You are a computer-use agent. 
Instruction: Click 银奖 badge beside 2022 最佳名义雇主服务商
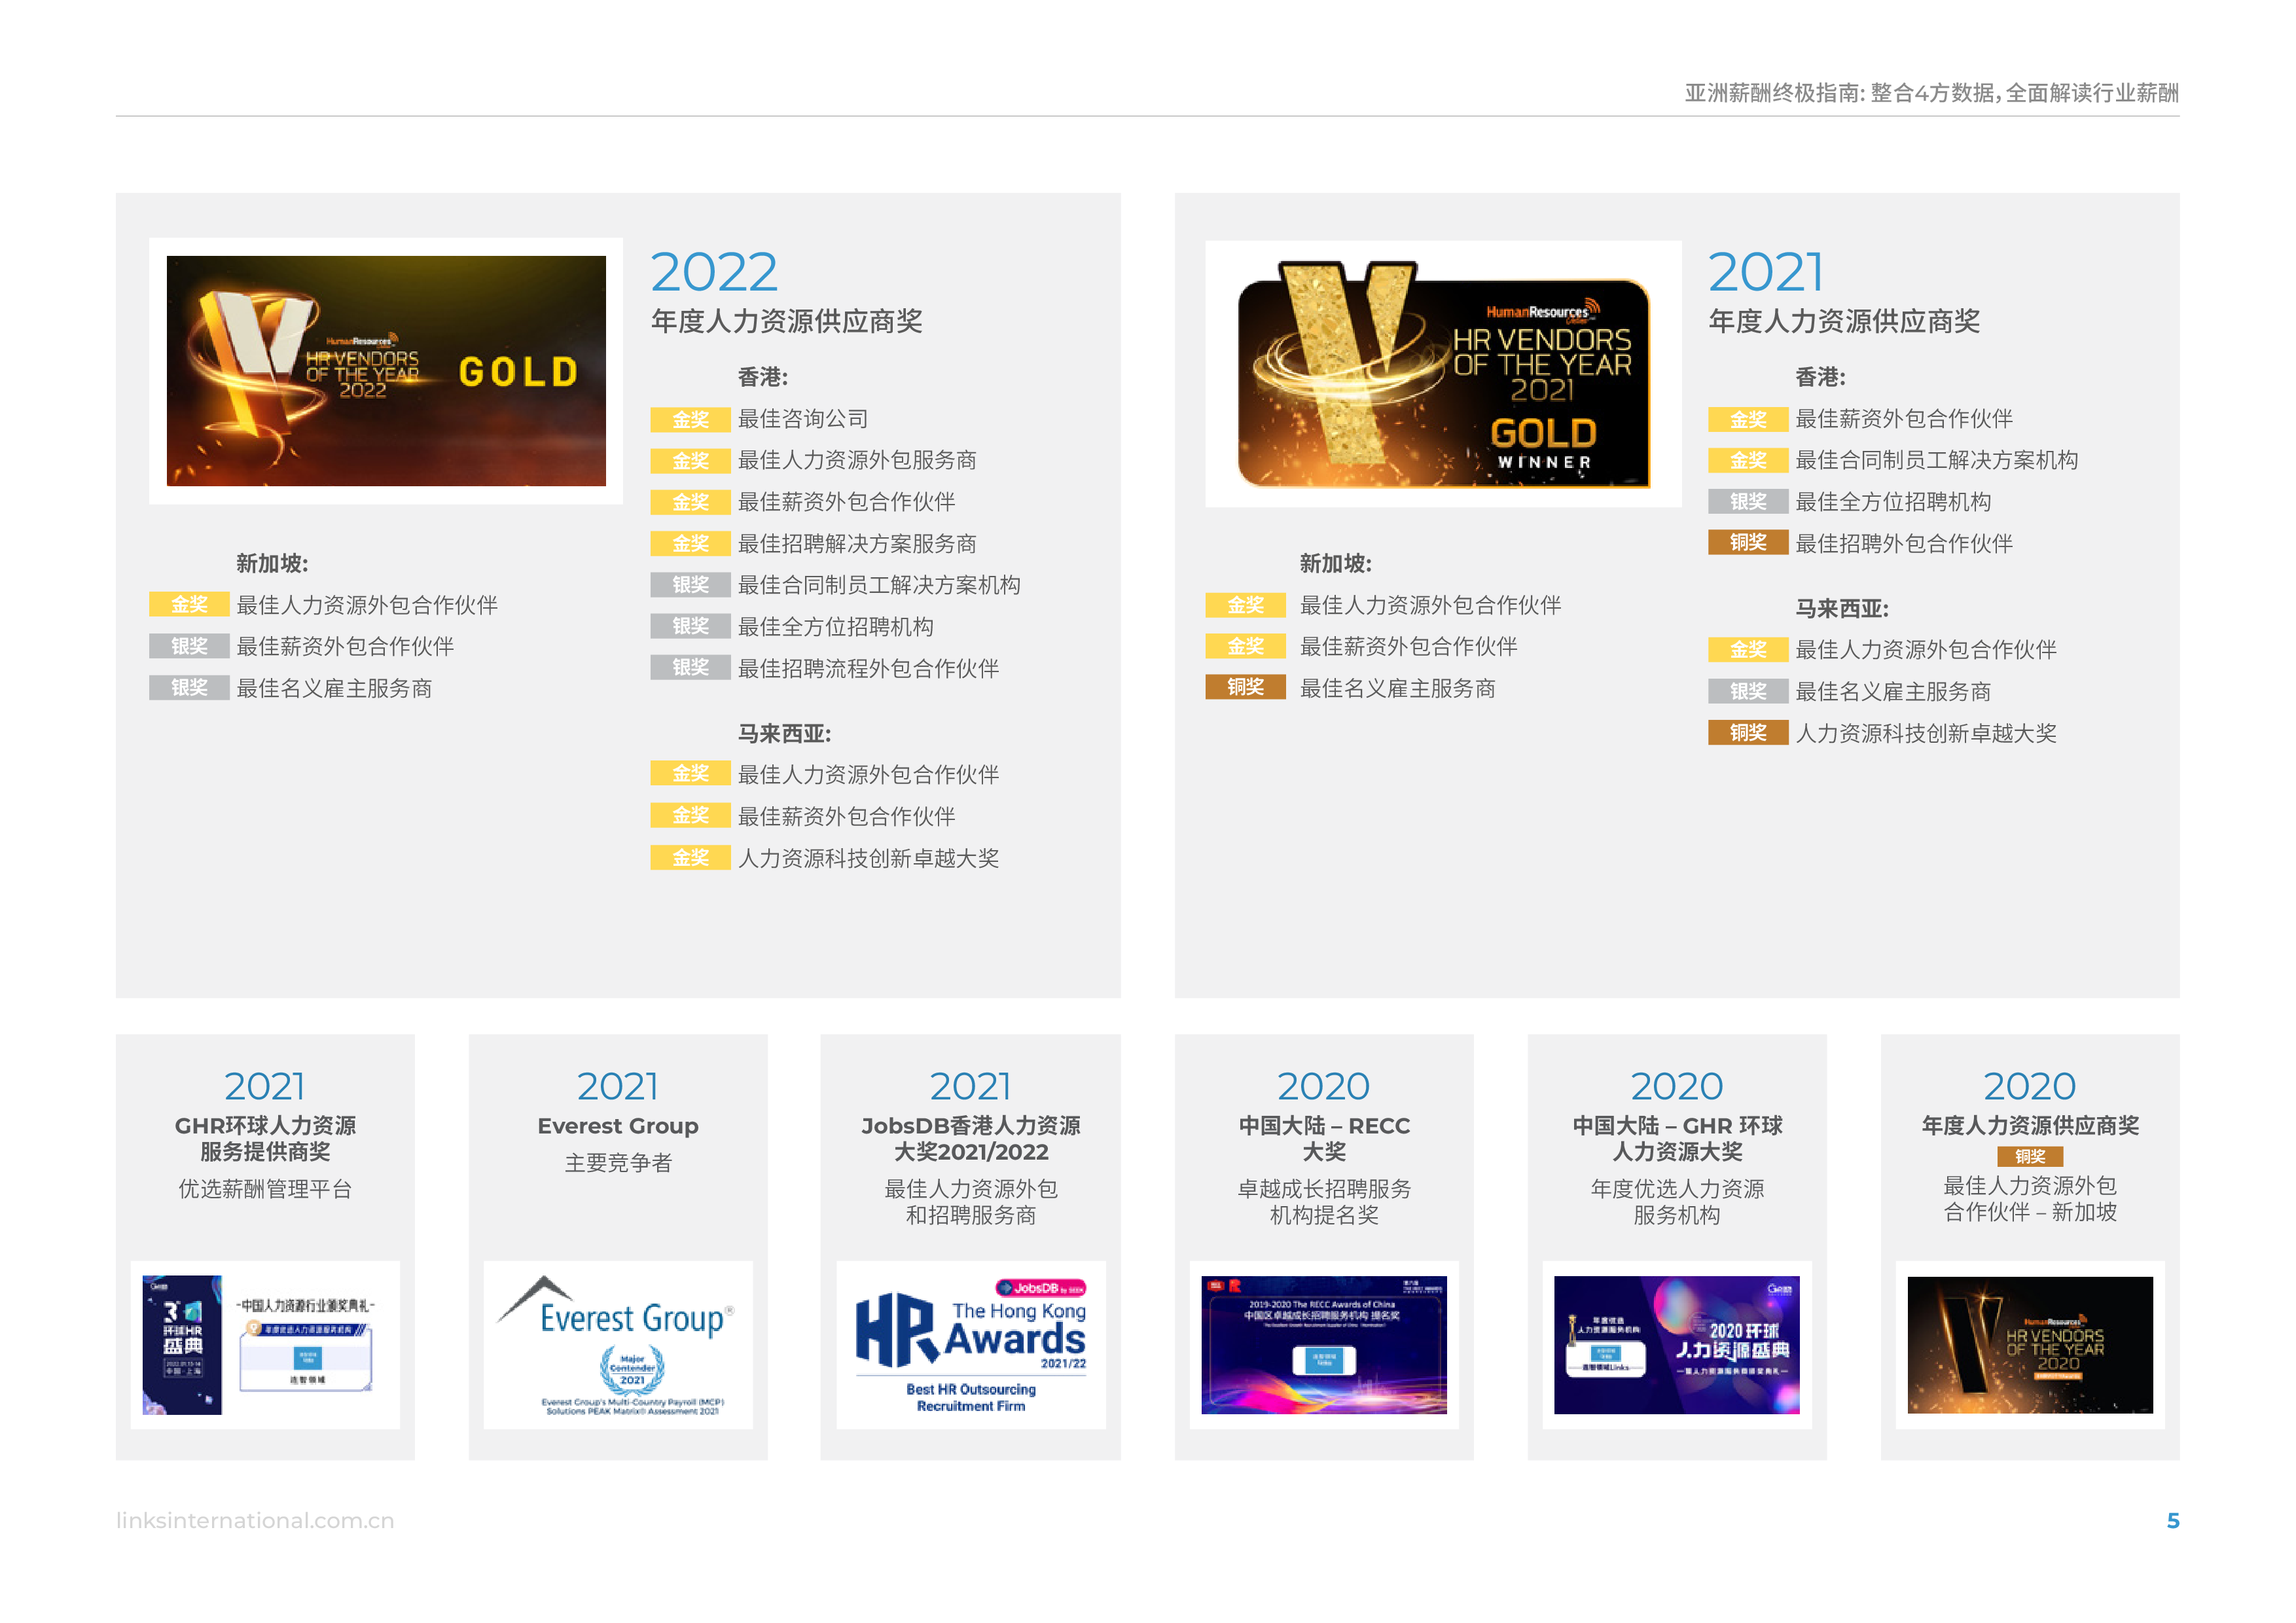pos(189,688)
